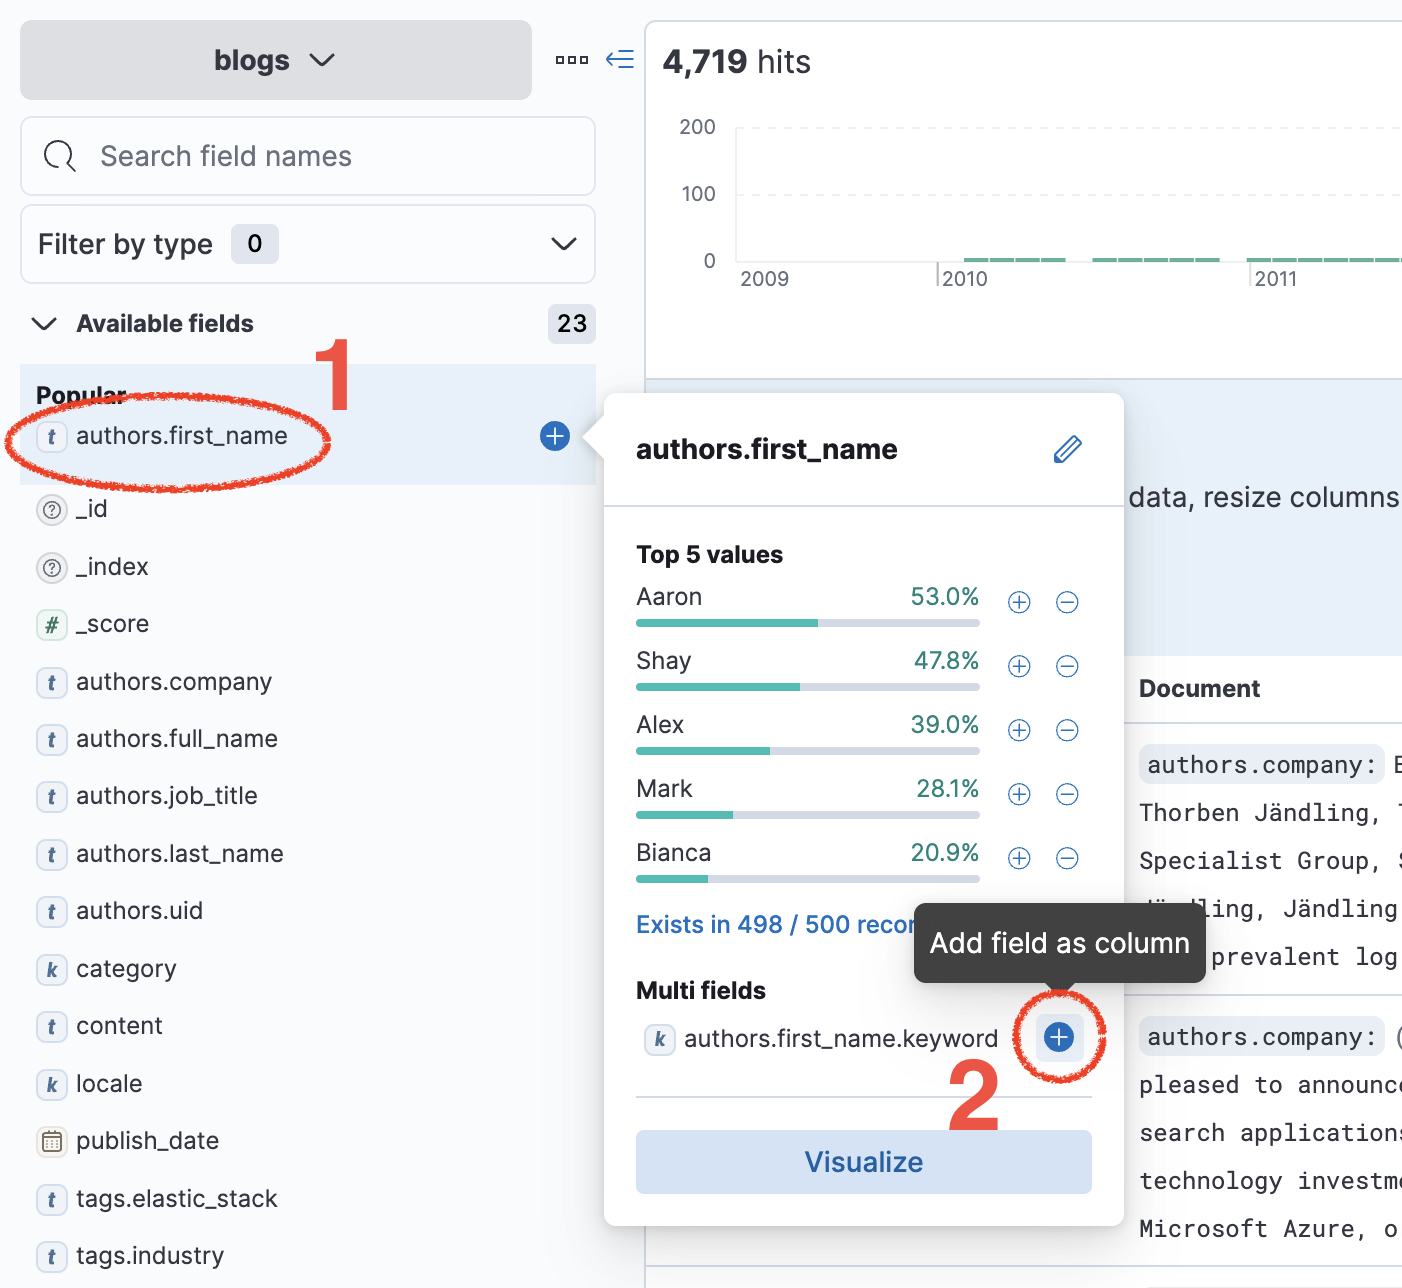The image size is (1402, 1288).
Task: Click the Exists in 498 / 500 records link
Action: coord(775,924)
